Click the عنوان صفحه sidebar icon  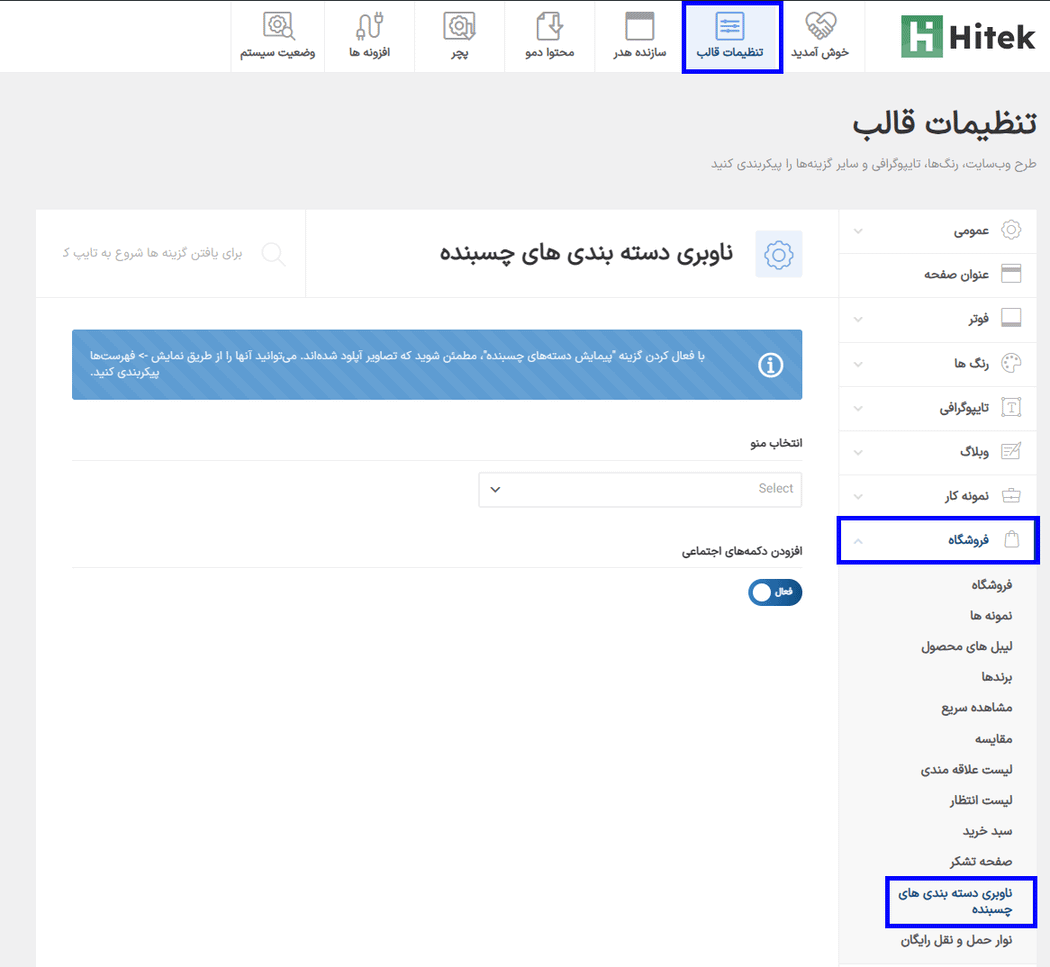[1010, 273]
